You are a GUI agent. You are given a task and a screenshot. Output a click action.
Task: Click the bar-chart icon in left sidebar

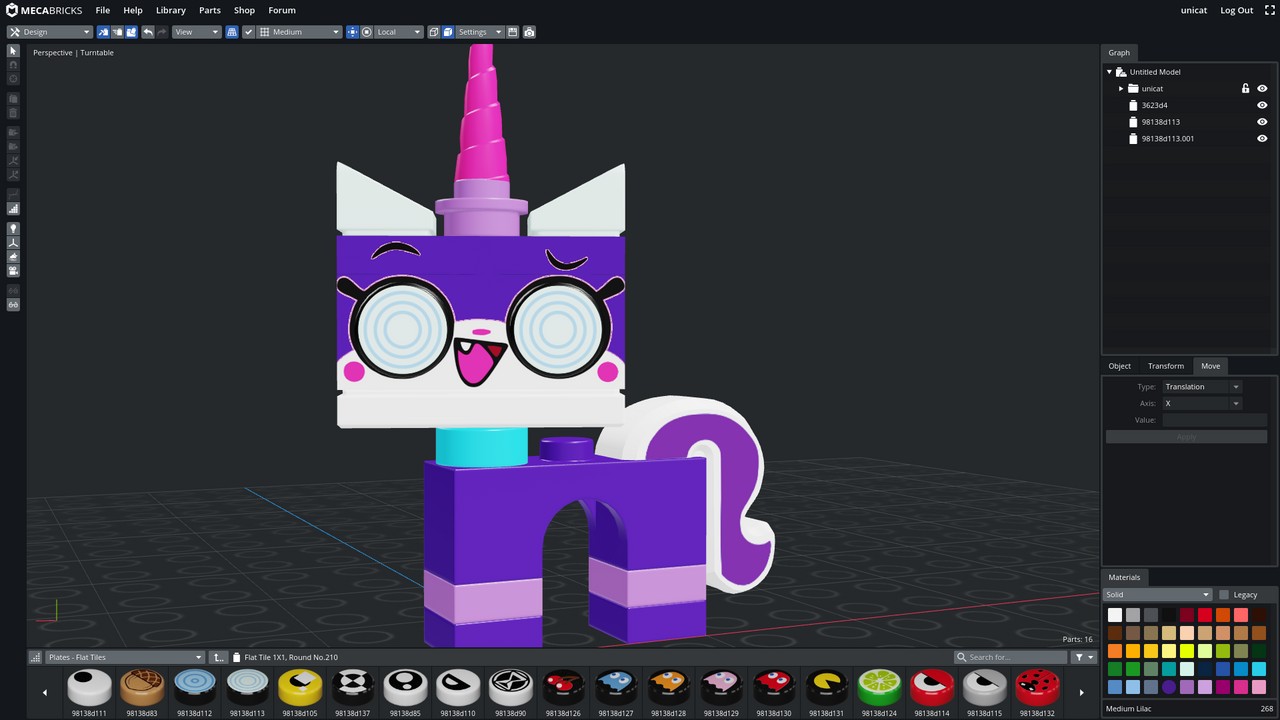click(13, 209)
